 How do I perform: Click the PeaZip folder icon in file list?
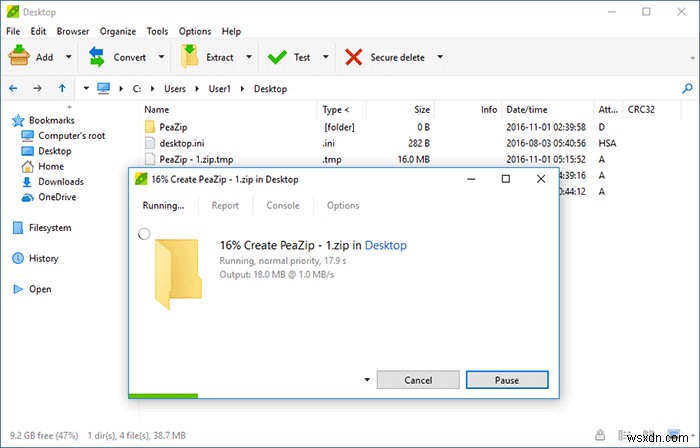point(150,127)
